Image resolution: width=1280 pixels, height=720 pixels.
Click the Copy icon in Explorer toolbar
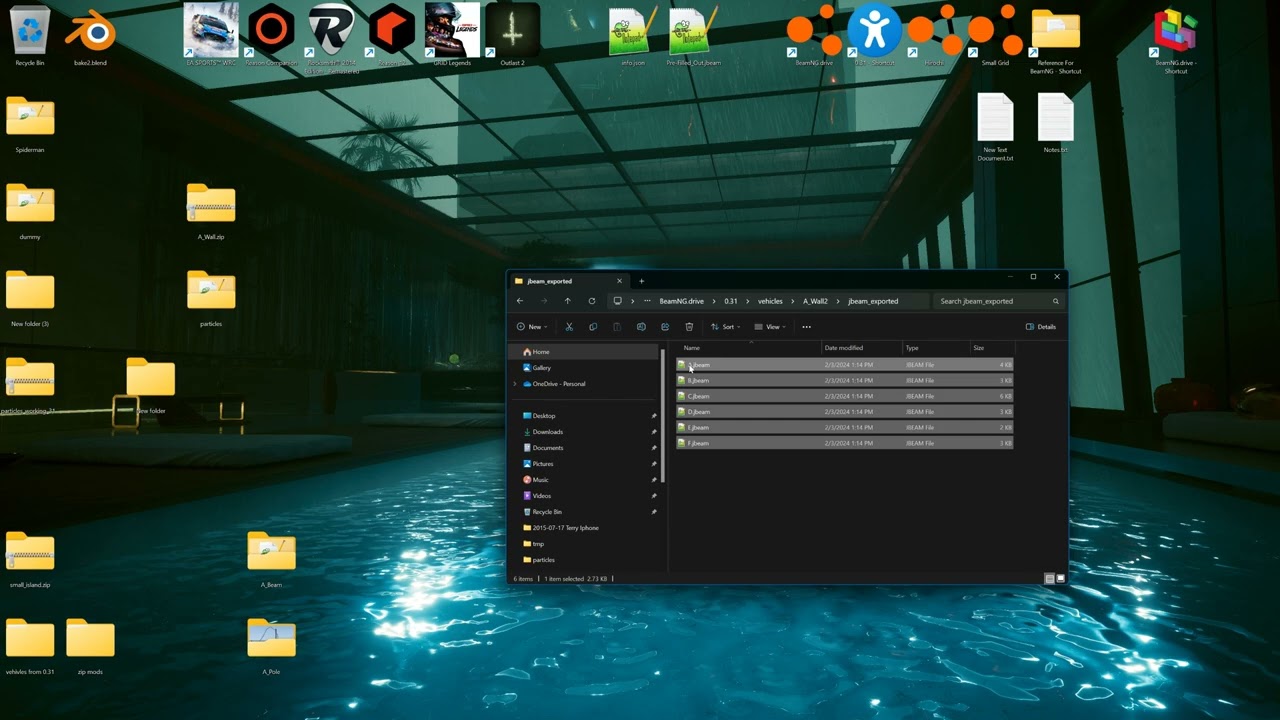593,327
